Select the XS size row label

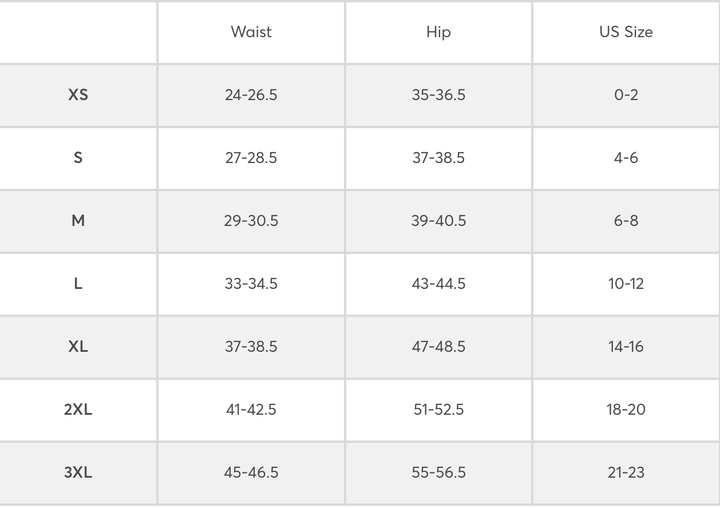click(x=78, y=95)
